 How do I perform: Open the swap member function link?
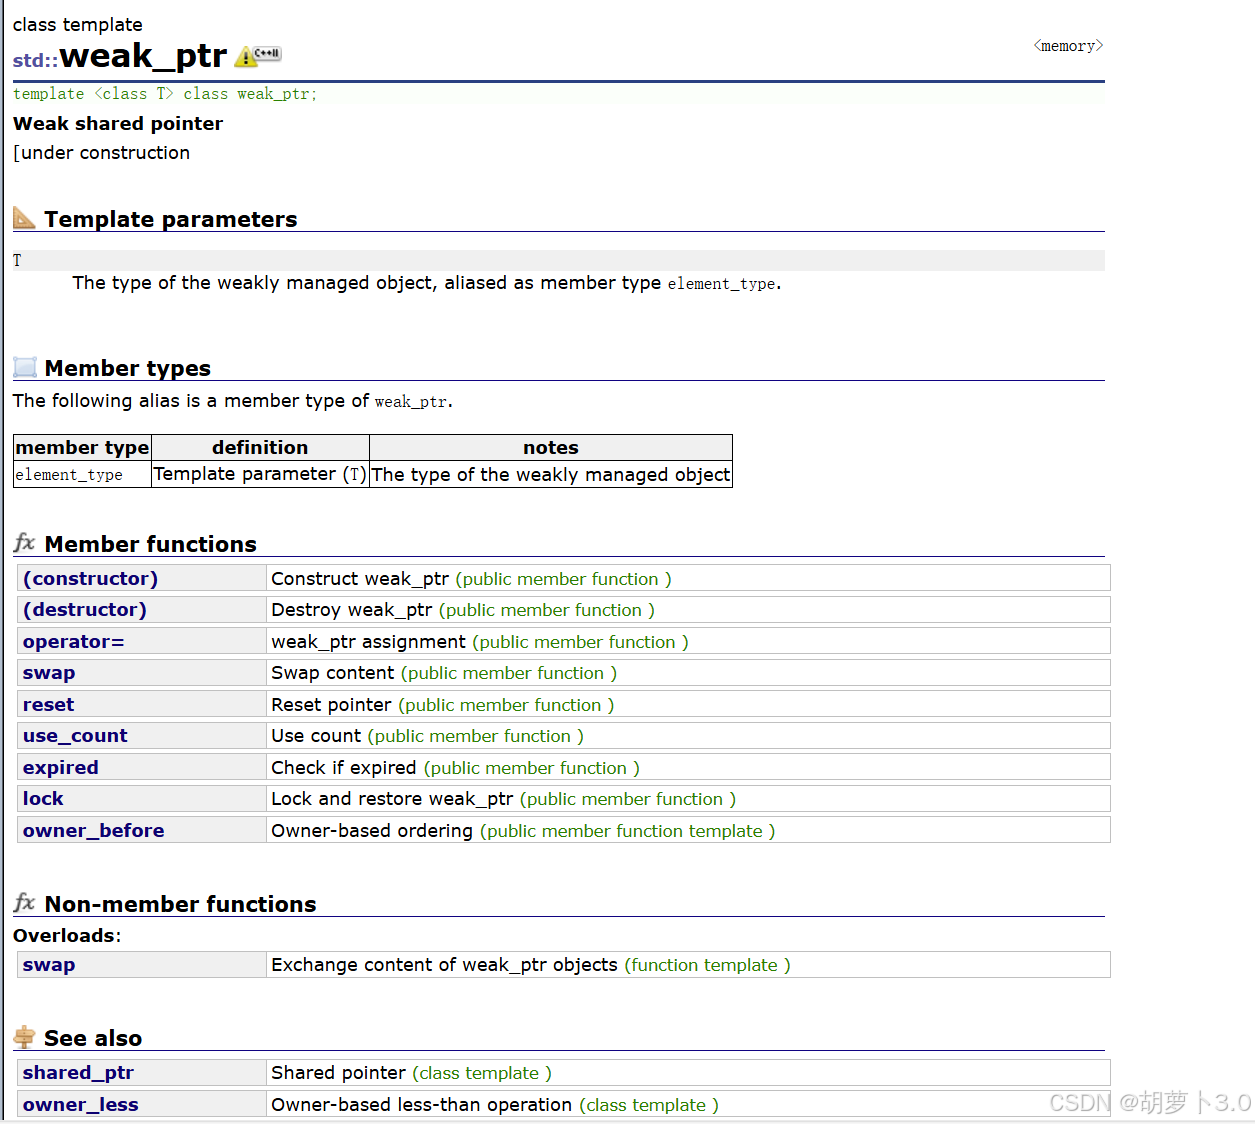[x=49, y=673]
